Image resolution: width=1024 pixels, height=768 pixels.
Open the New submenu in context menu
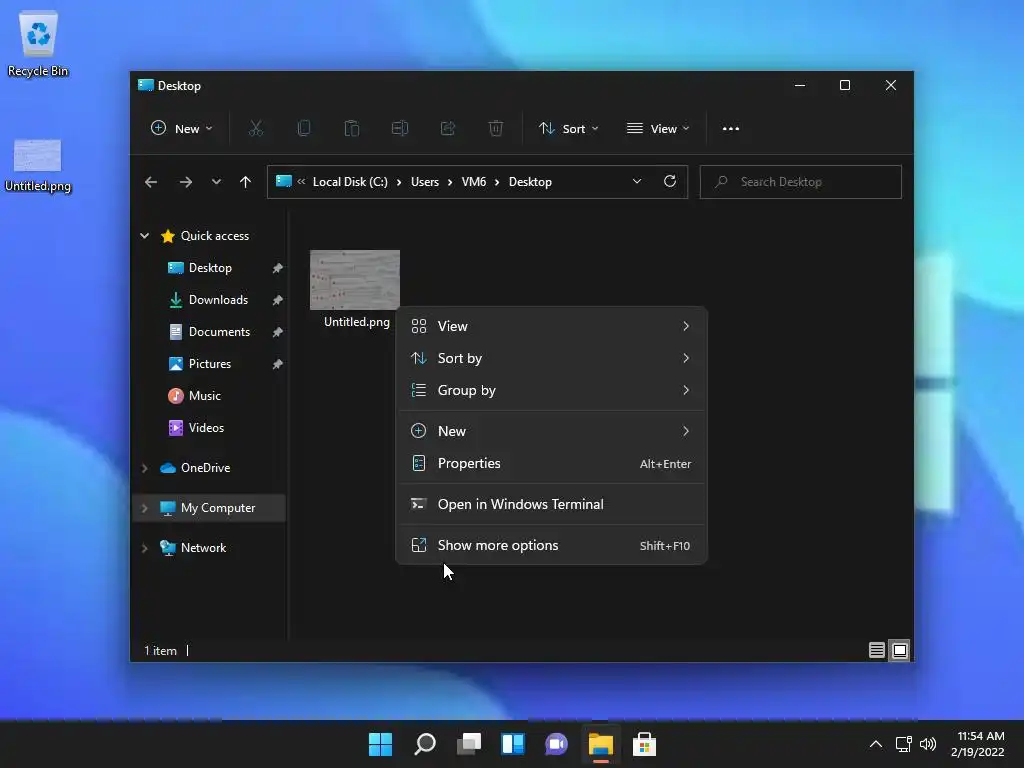click(x=551, y=431)
